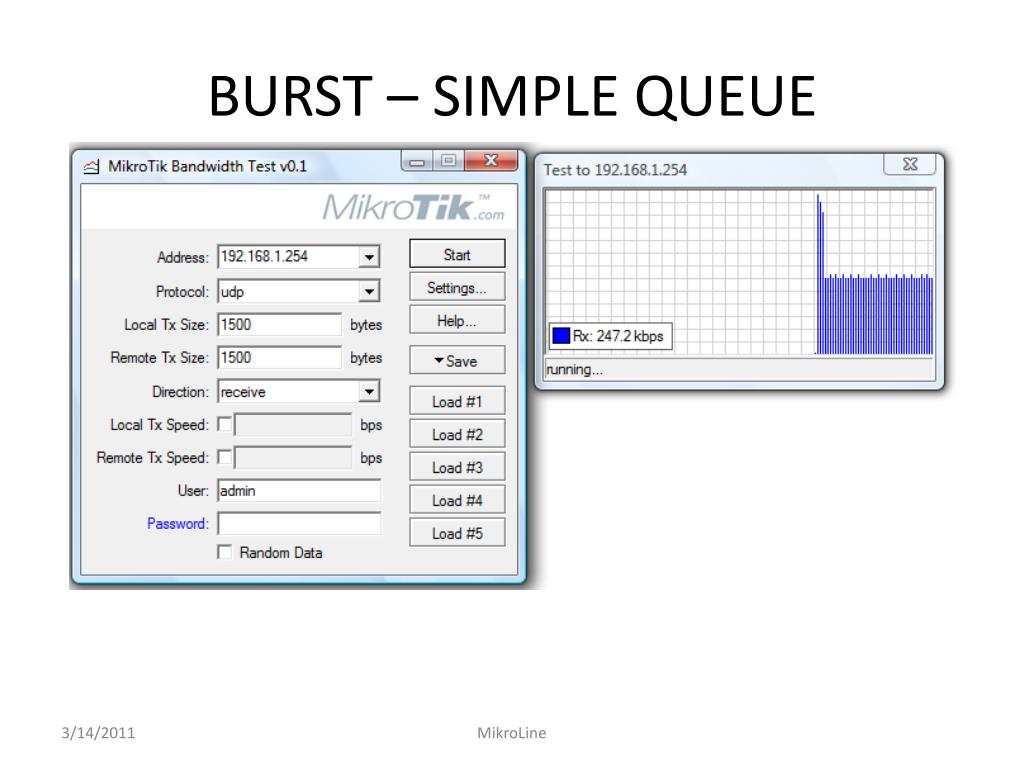Click the MikroTik Bandwidth Test title bar icon
This screenshot has width=1024, height=768.
tap(91, 167)
